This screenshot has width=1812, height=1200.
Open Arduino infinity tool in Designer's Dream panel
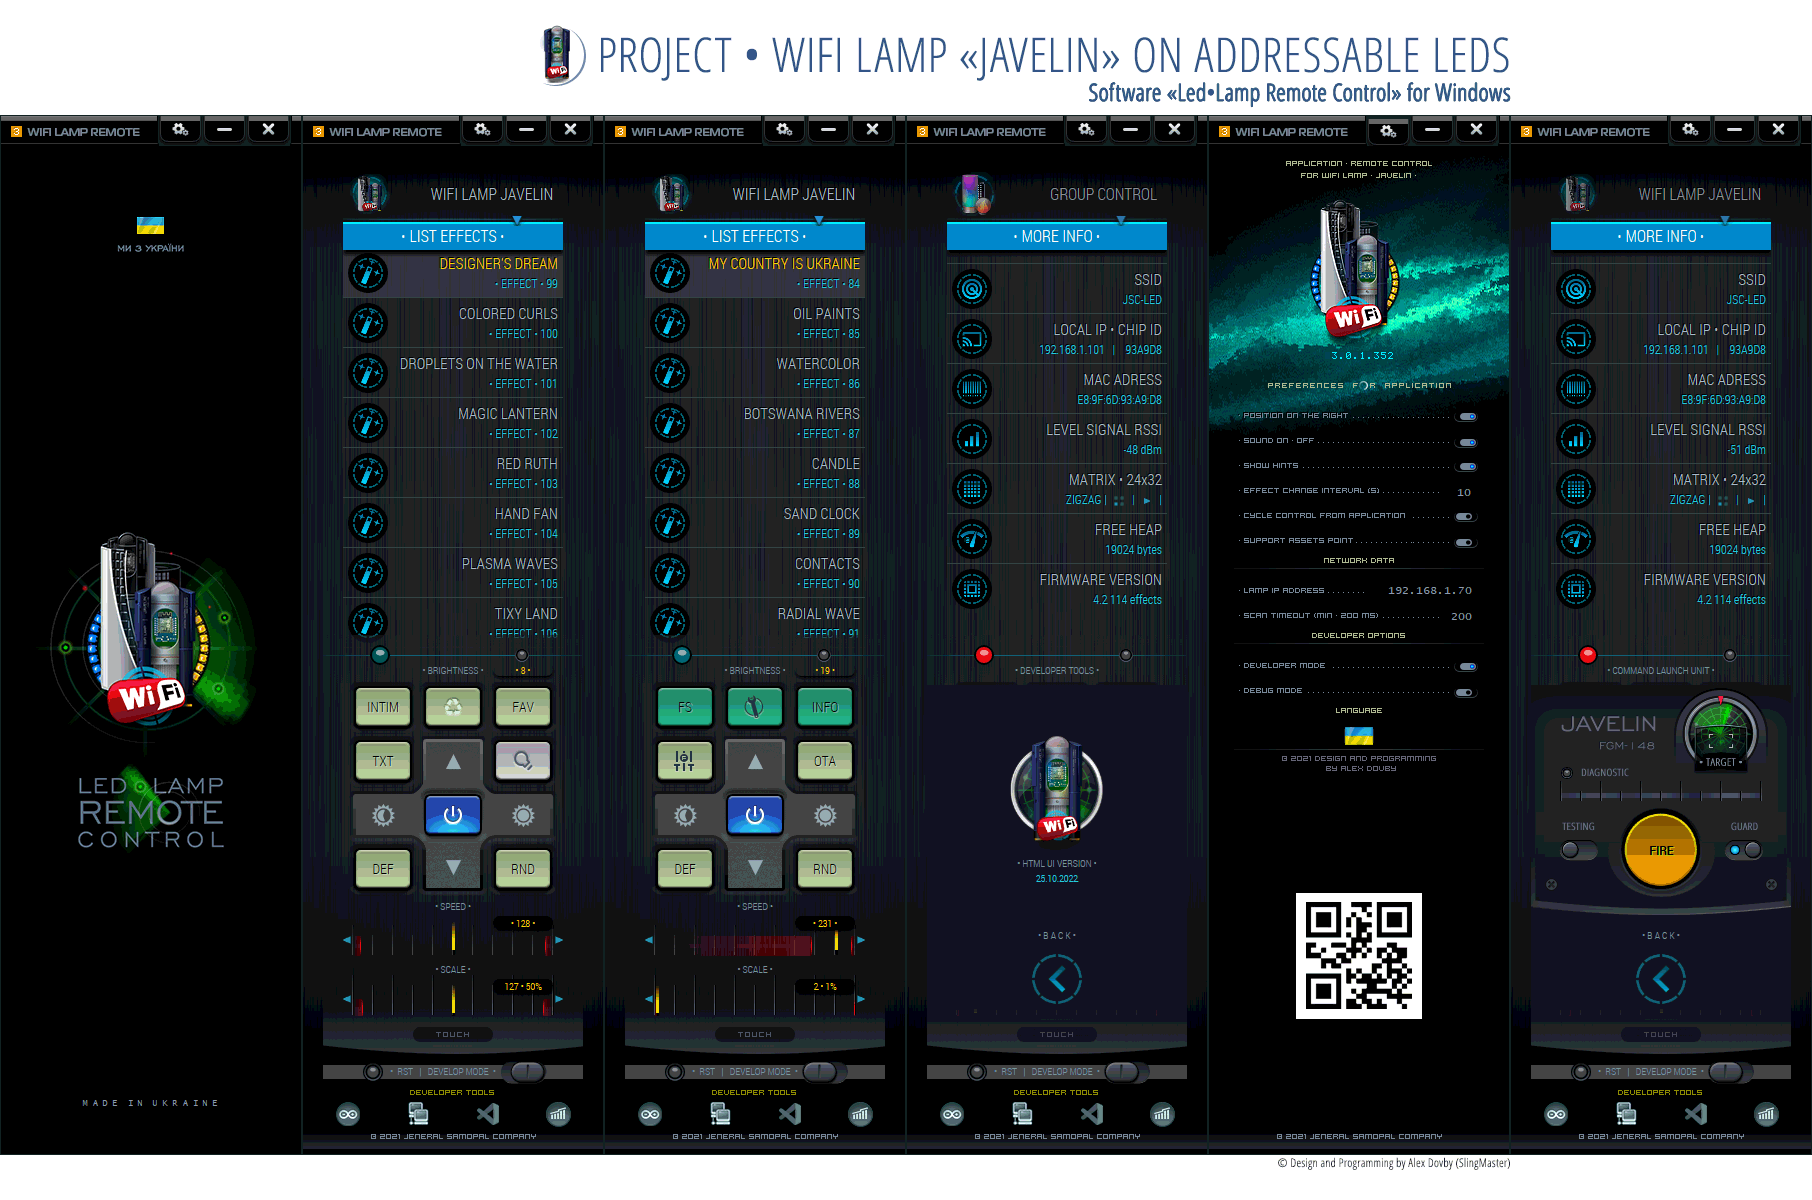[348, 1114]
